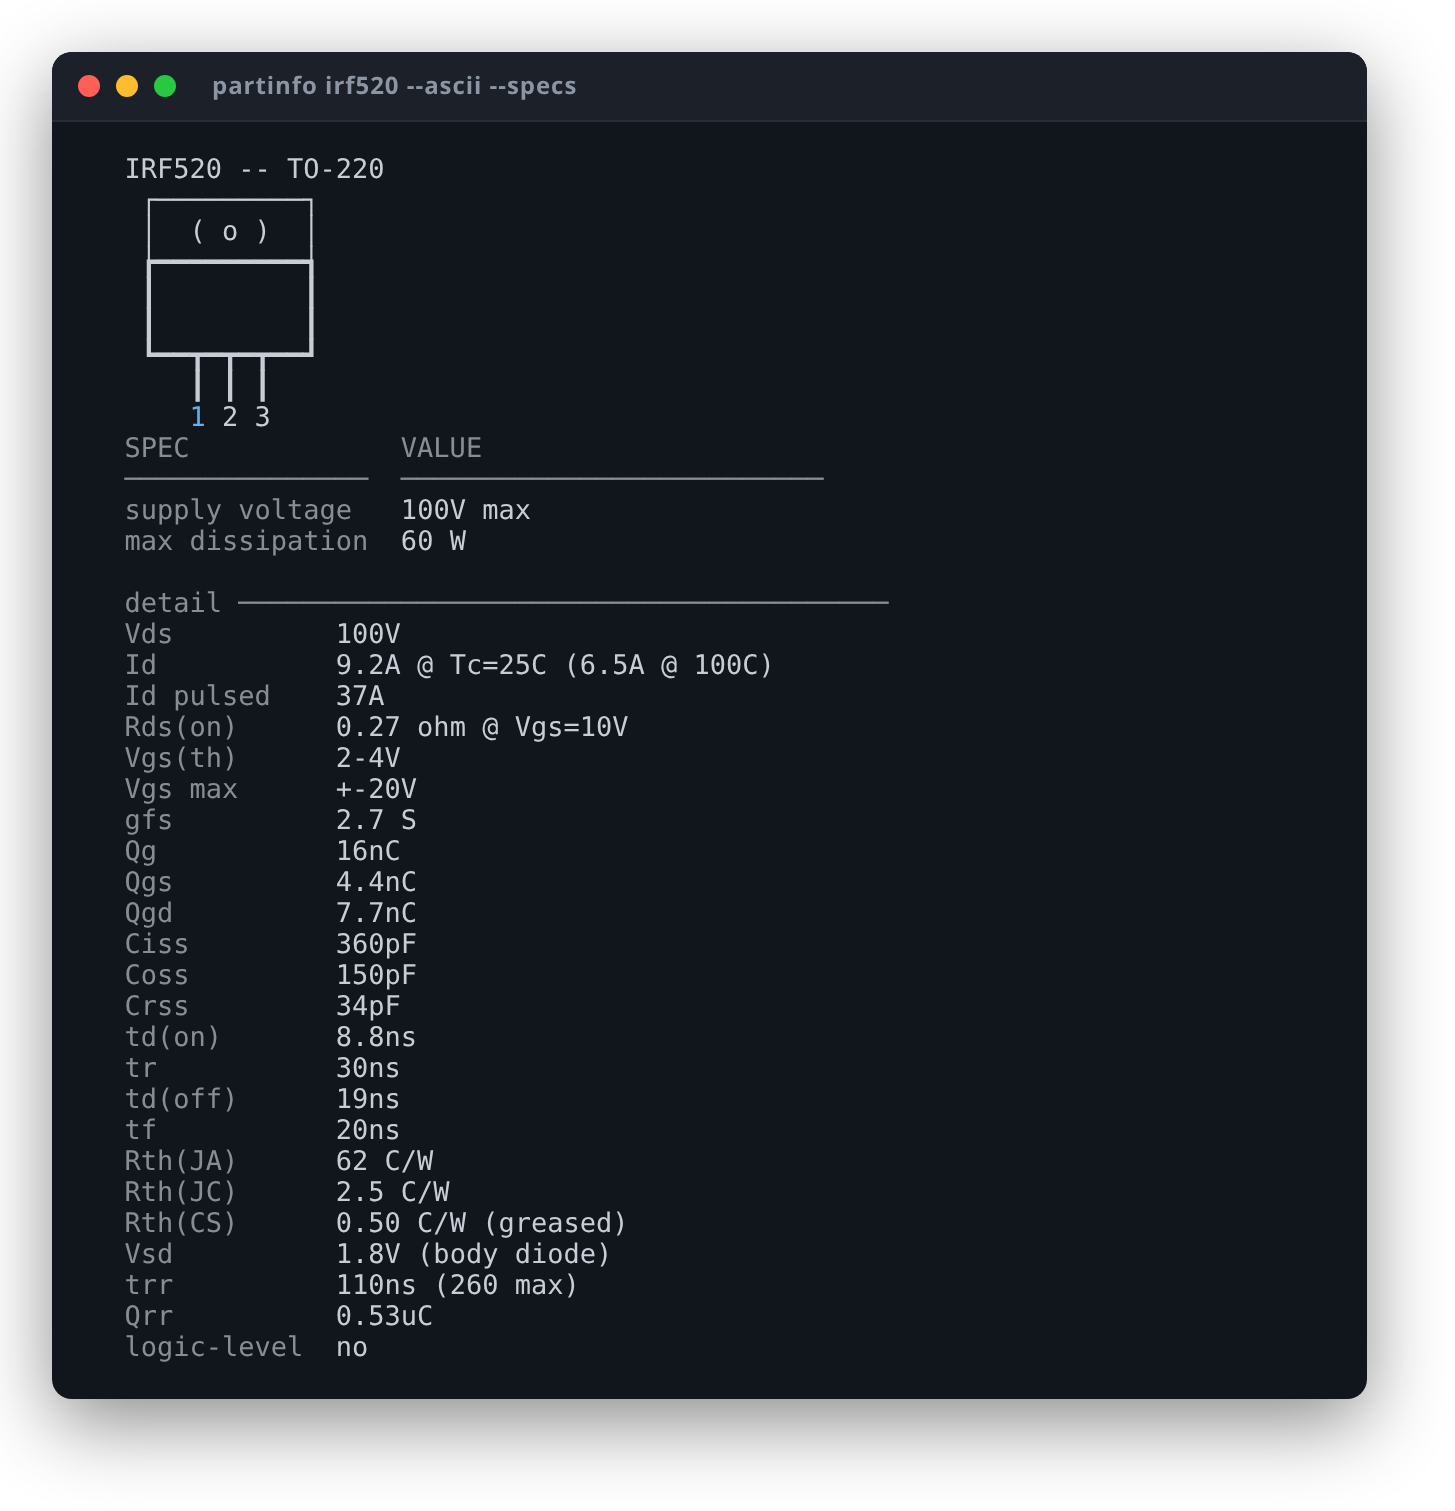Click pin number 1 label in blue
The width and height of the screenshot is (1455, 1511).
coord(198,417)
